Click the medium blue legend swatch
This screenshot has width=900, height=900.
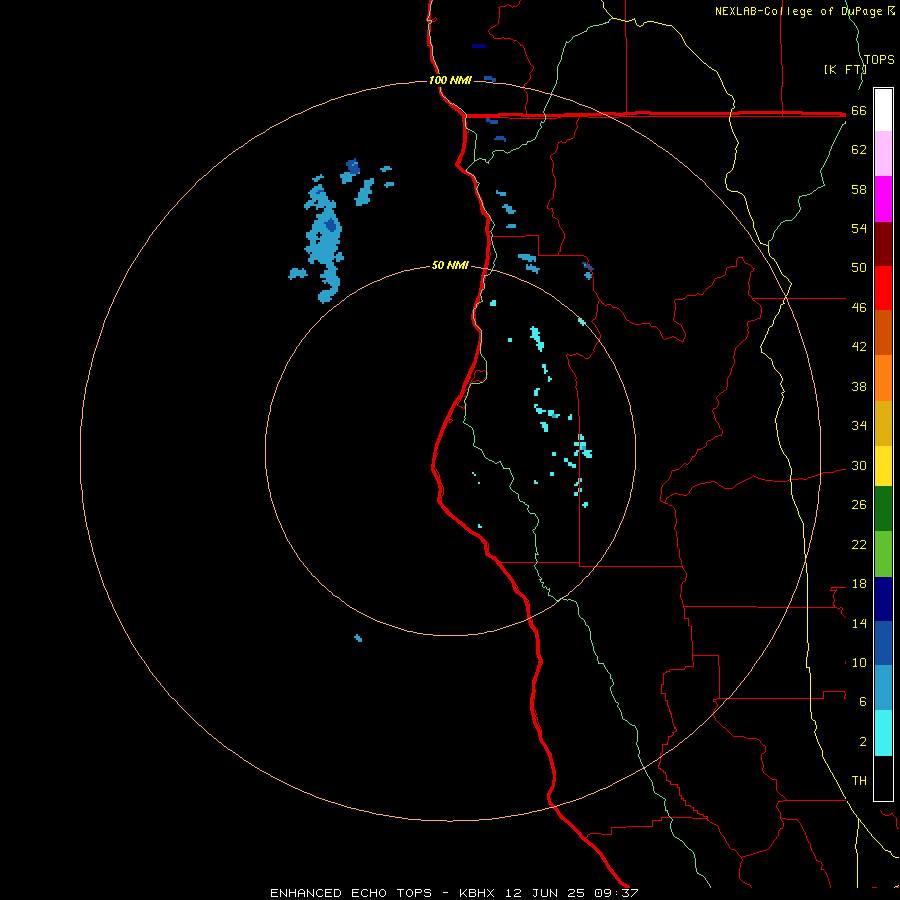click(883, 643)
